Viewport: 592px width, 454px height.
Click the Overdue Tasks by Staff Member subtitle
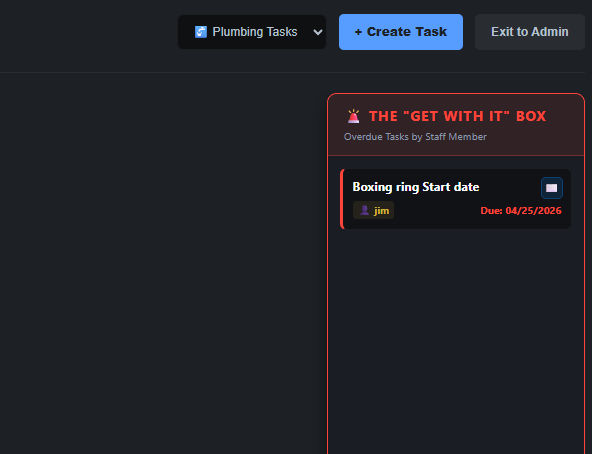[415, 137]
